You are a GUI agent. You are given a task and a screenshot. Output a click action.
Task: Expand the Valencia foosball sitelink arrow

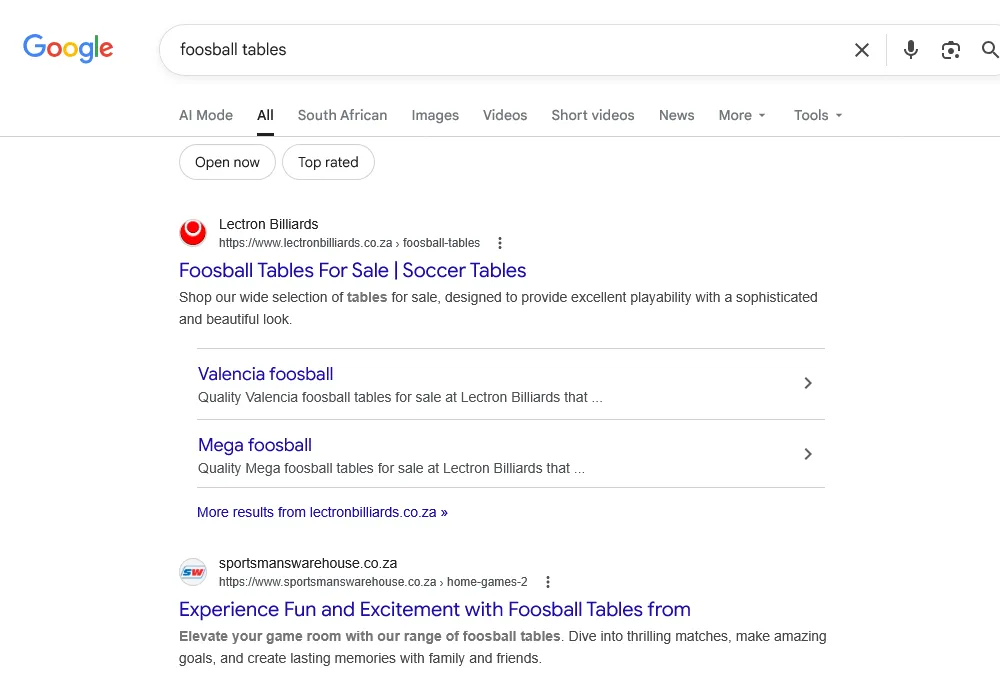(808, 383)
